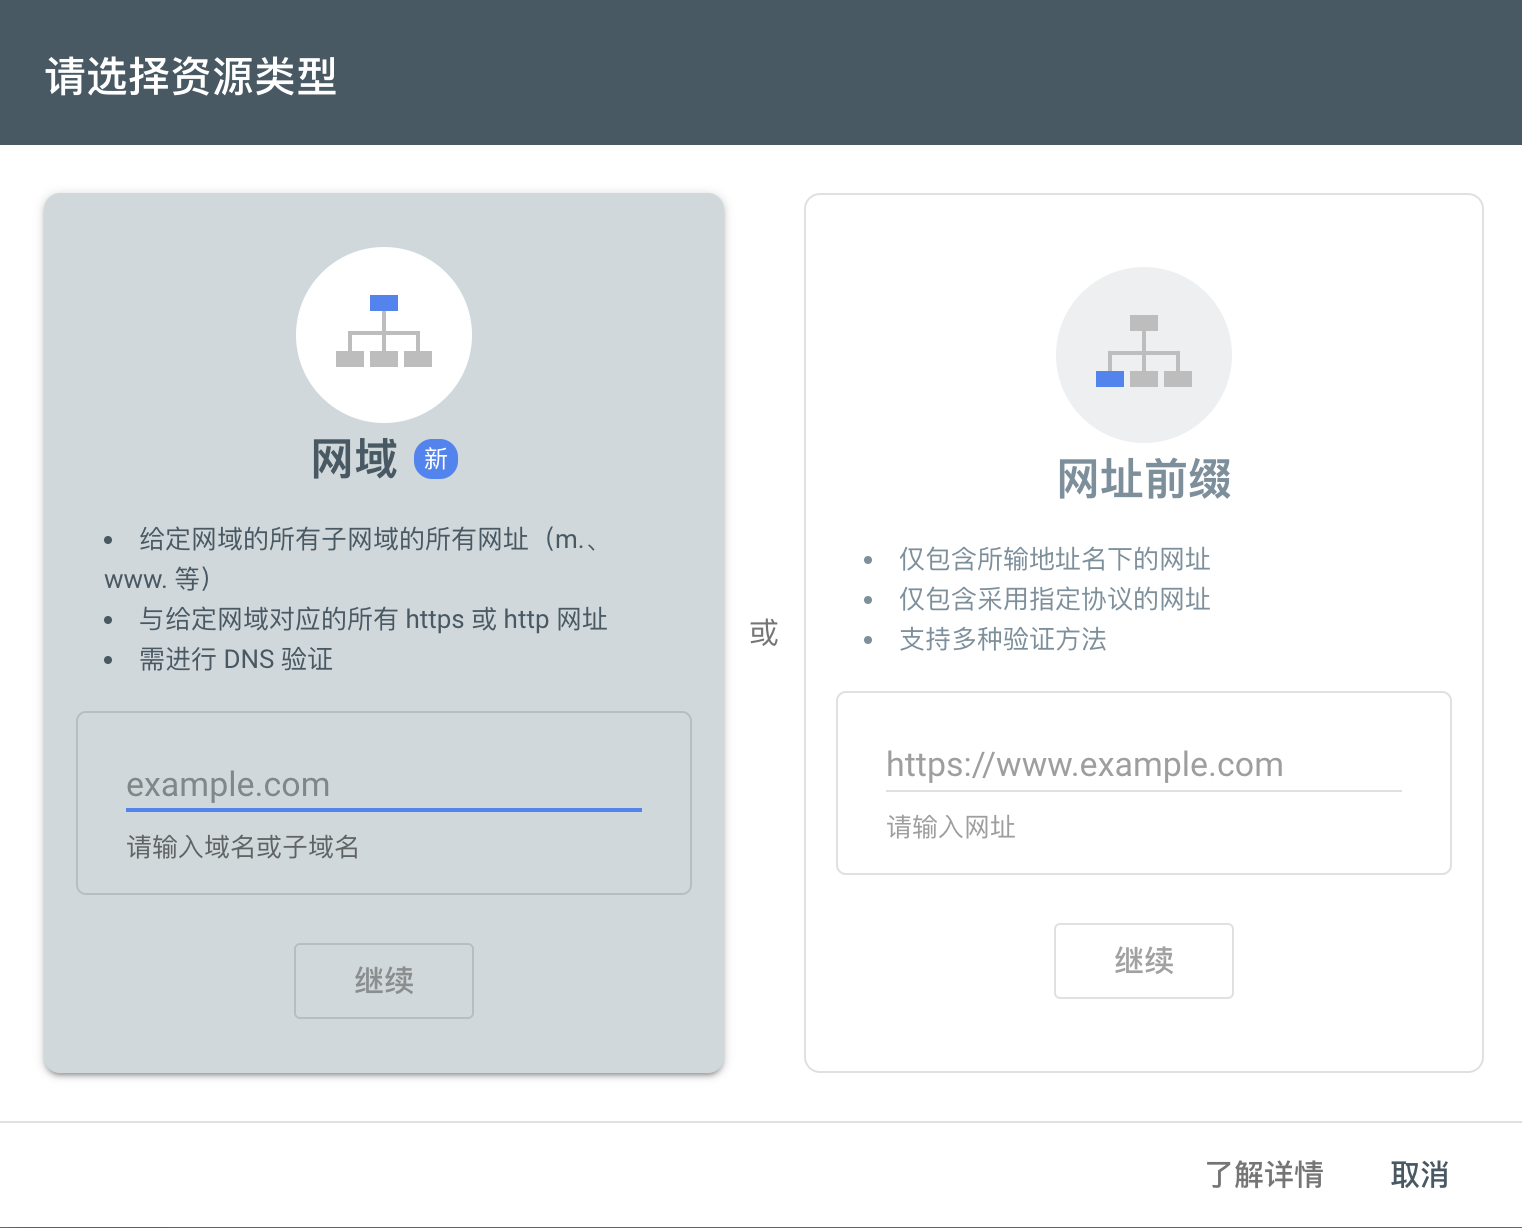Open 了解详情 to learn more

coord(1265,1174)
